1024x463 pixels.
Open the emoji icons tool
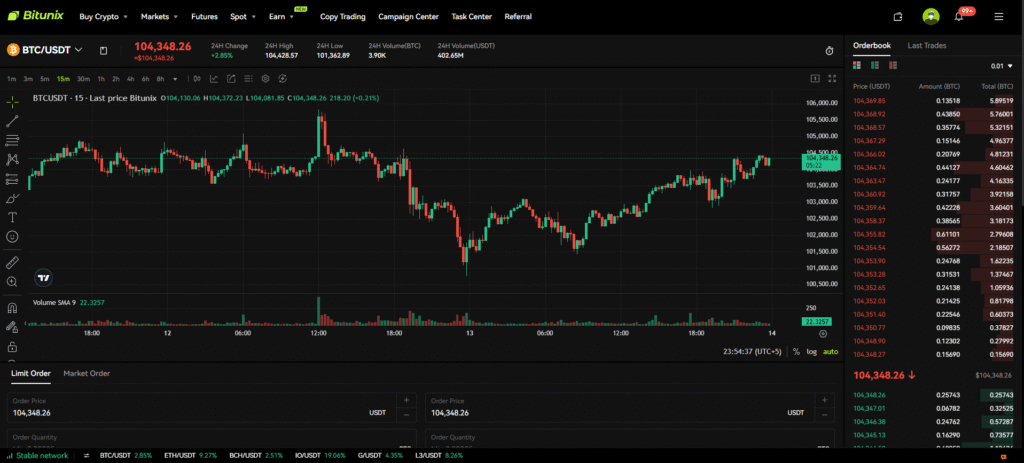click(x=12, y=236)
